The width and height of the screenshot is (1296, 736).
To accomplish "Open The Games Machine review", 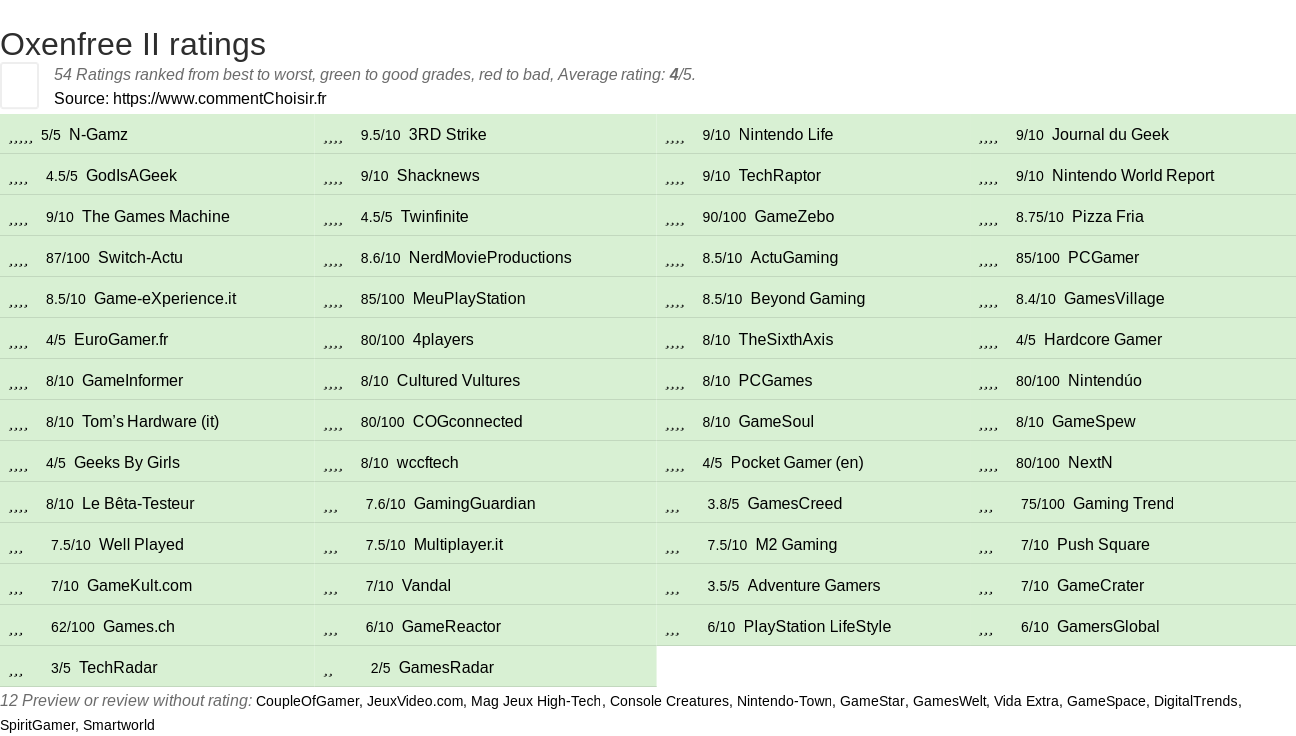I will click(x=156, y=216).
